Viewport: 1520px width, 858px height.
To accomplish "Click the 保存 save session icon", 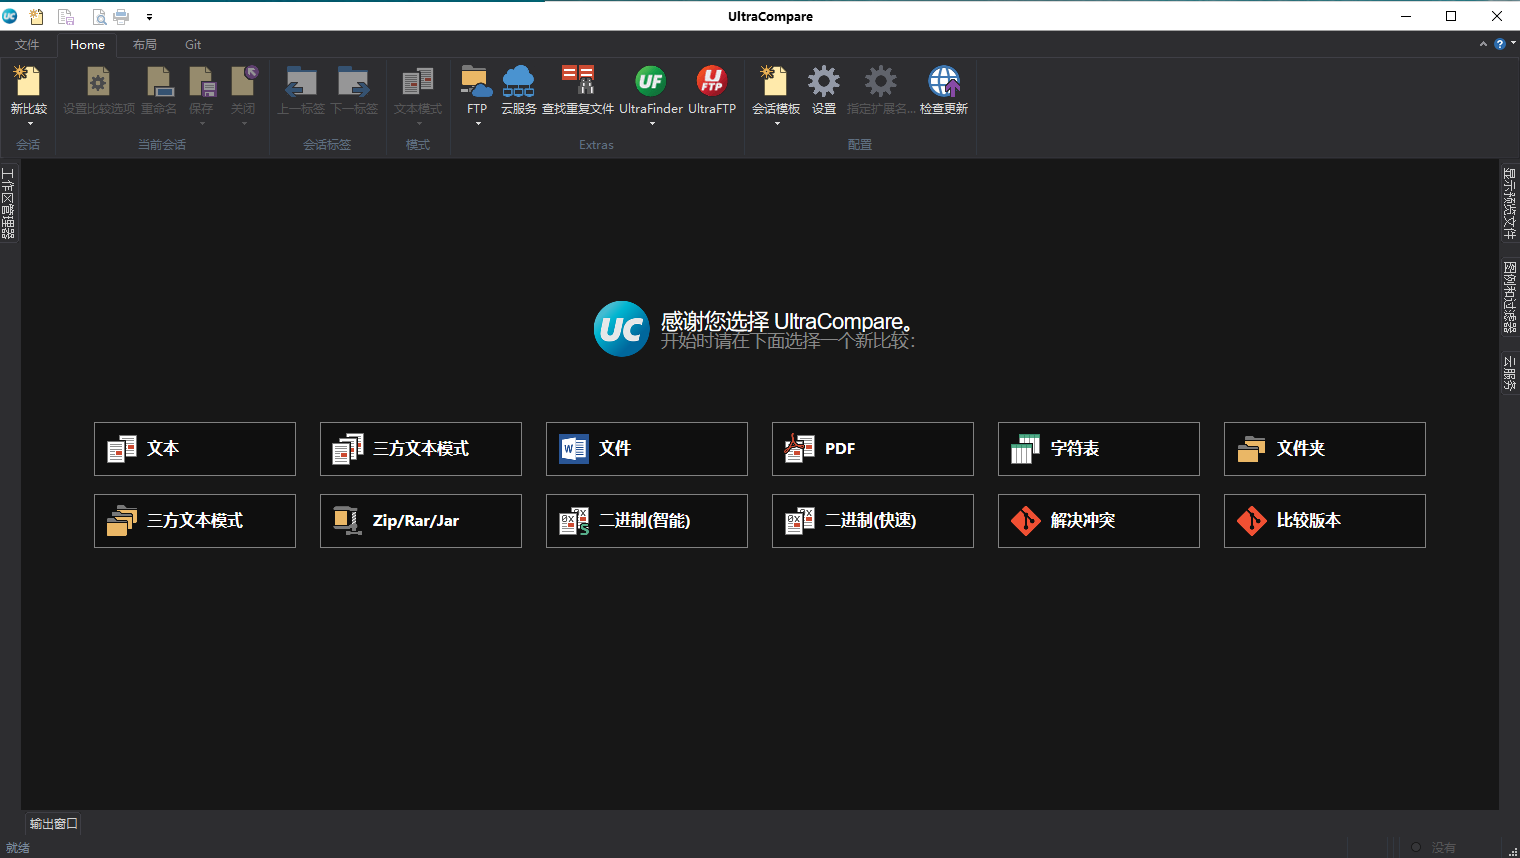I will point(201,82).
